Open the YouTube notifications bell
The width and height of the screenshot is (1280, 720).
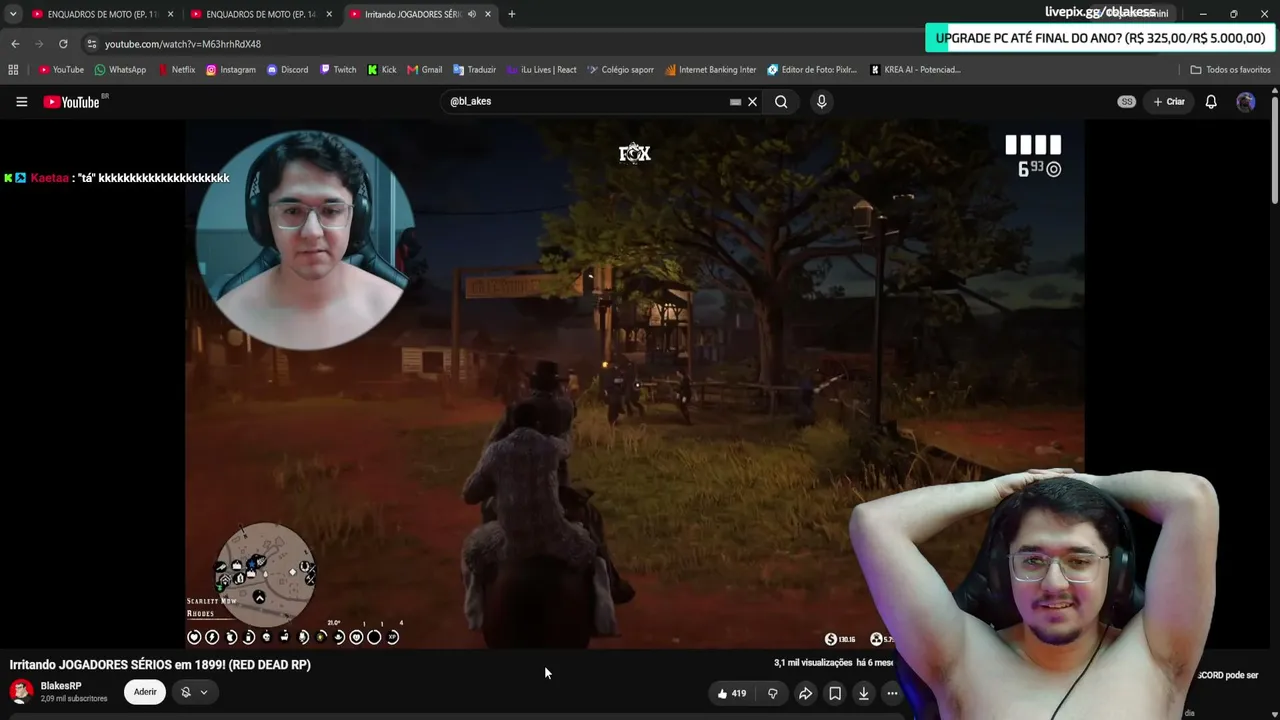1211,101
